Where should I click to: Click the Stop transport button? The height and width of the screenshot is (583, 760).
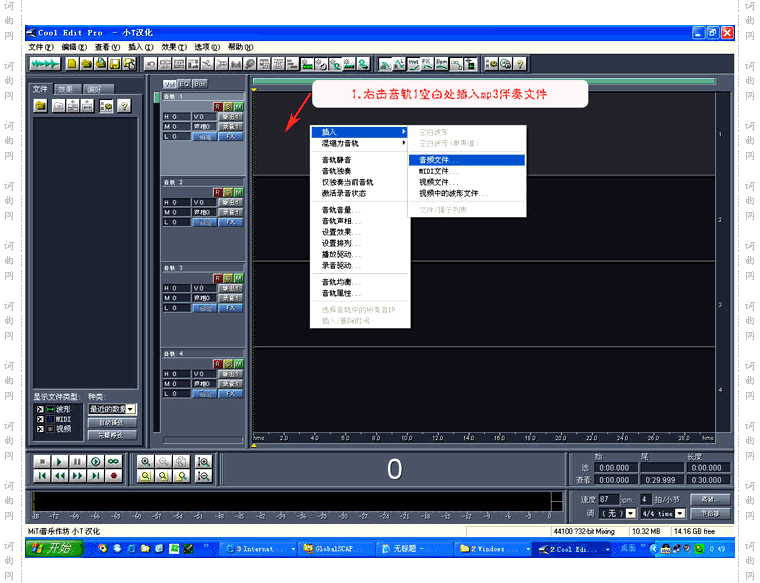(x=42, y=462)
